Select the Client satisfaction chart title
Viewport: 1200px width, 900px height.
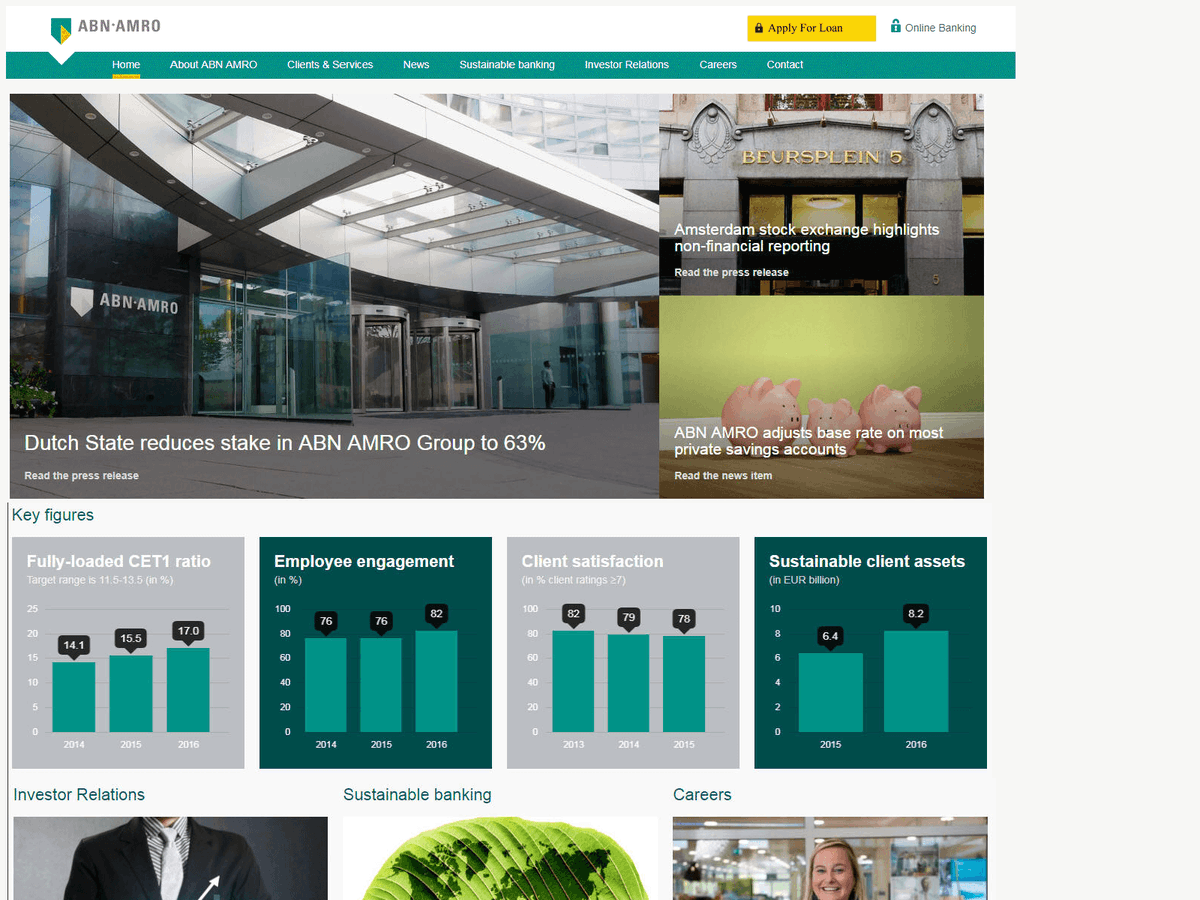(592, 562)
